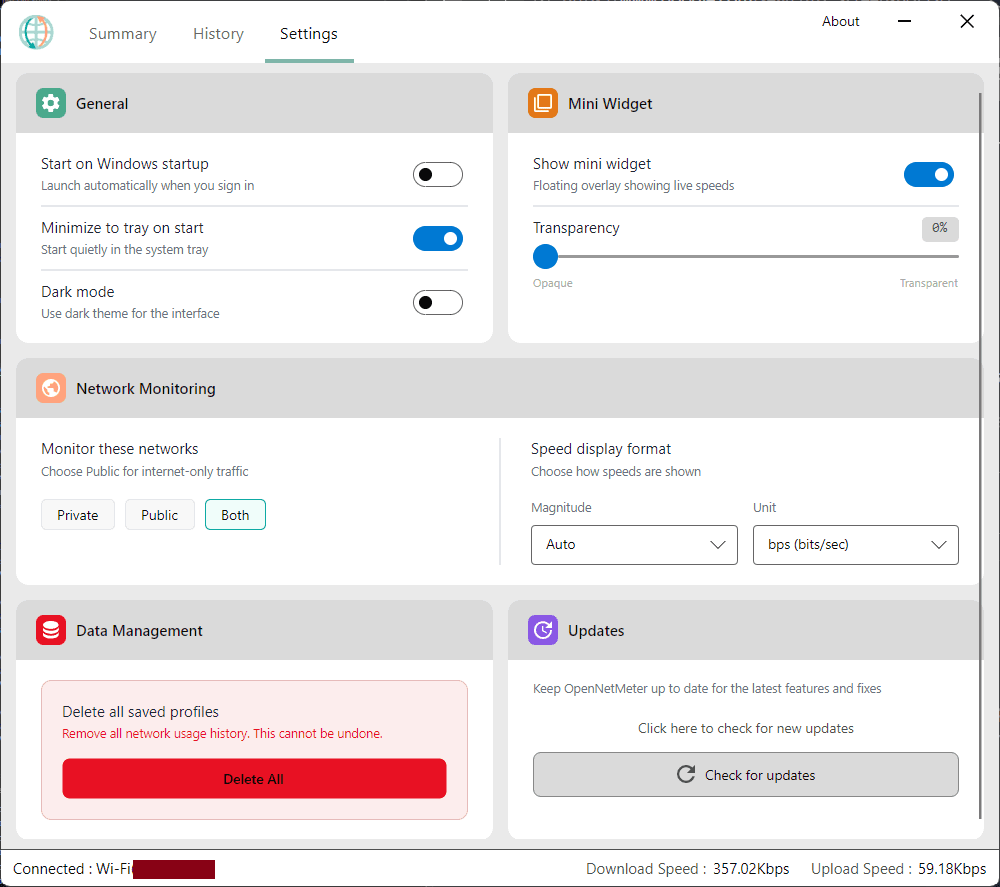Click the Opaque slider label
Viewport: 1000px width, 887px height.
[x=552, y=283]
